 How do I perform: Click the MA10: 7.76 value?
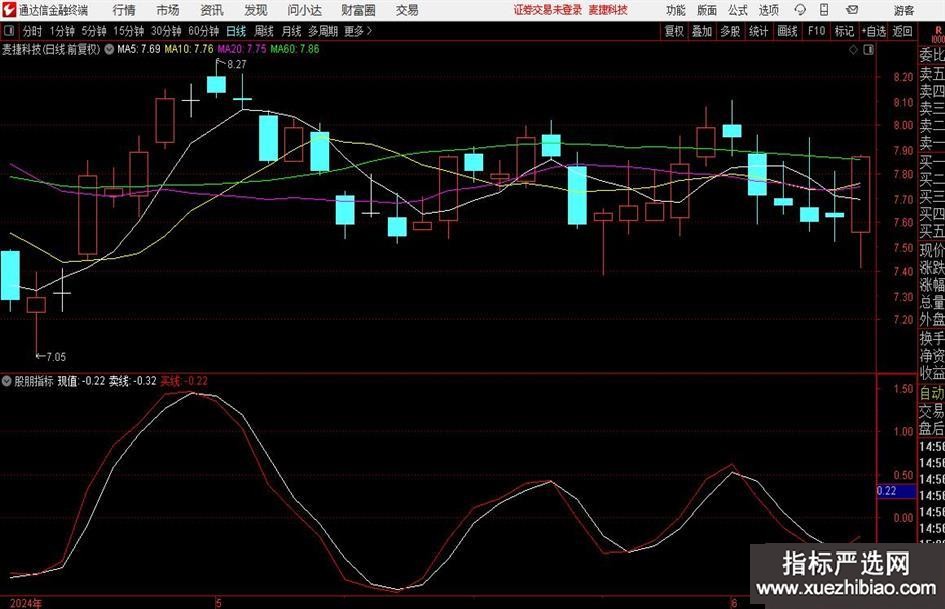pyautogui.click(x=189, y=49)
